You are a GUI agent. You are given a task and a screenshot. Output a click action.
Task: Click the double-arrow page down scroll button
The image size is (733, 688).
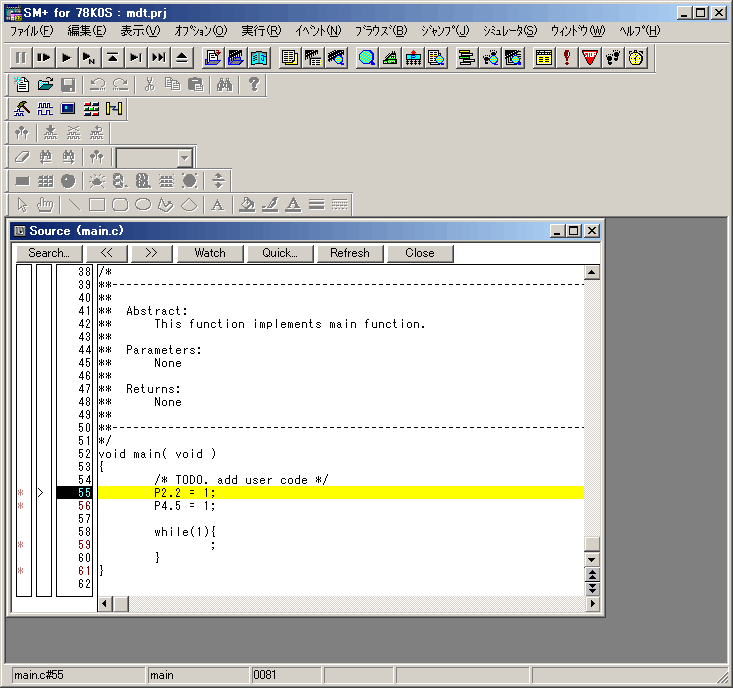click(x=592, y=588)
